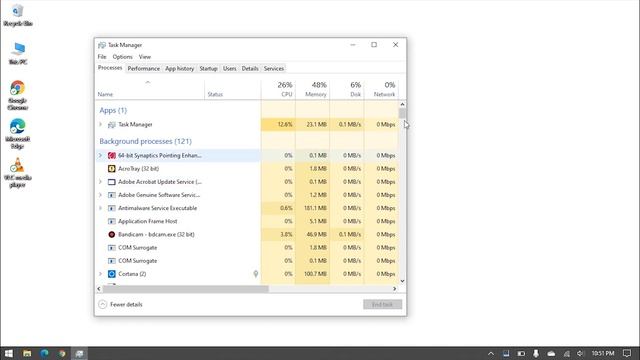640x360 pixels.
Task: Click the Task Manager taskbar button
Action: pos(80,353)
